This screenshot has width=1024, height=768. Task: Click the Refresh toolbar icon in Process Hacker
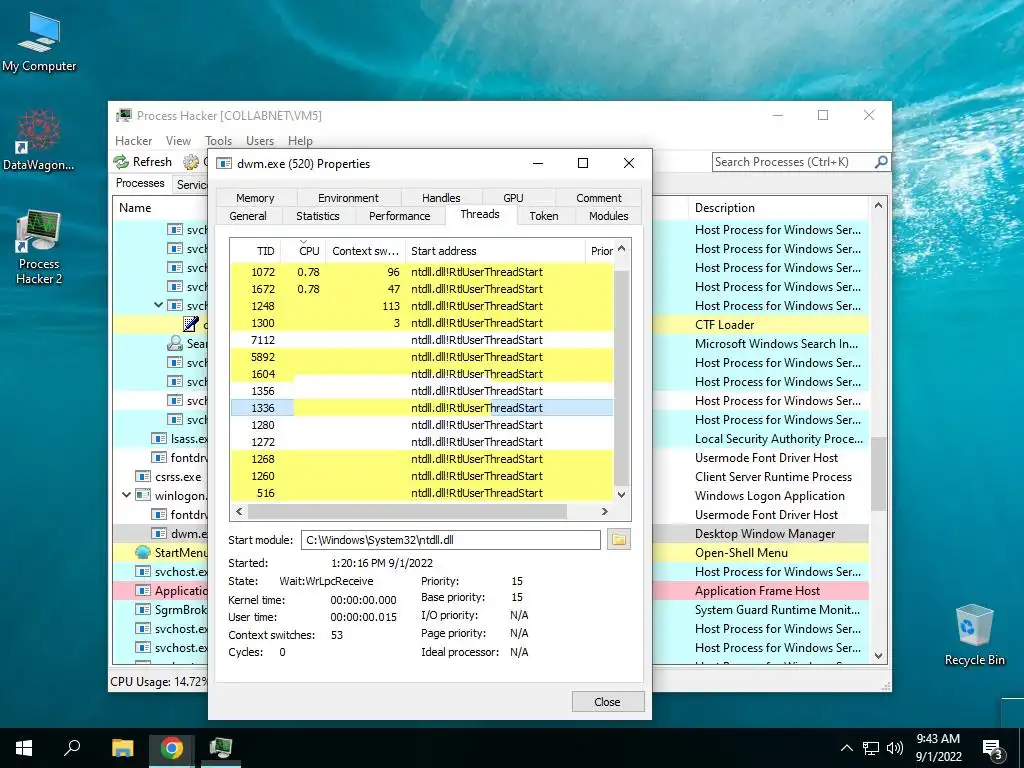(121, 161)
